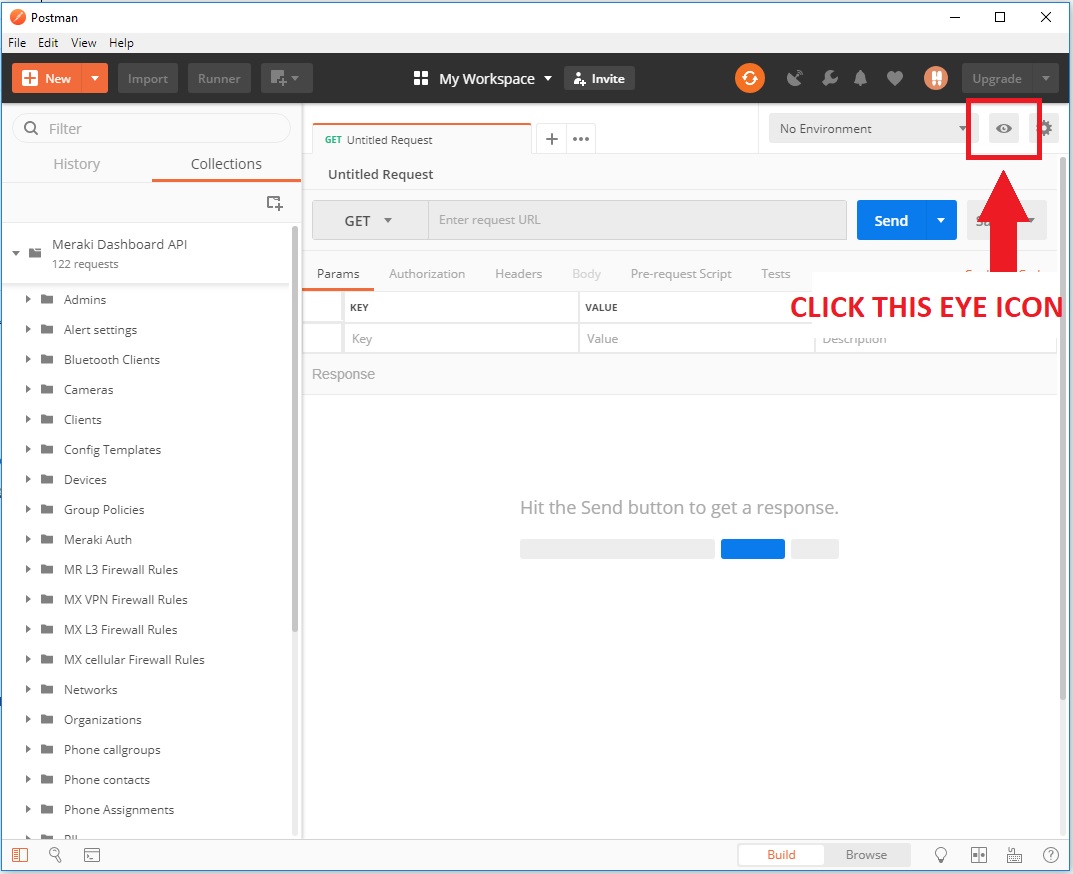Image resolution: width=1073 pixels, height=874 pixels.
Task: Open the Postman console icon in status bar
Action: [91, 855]
